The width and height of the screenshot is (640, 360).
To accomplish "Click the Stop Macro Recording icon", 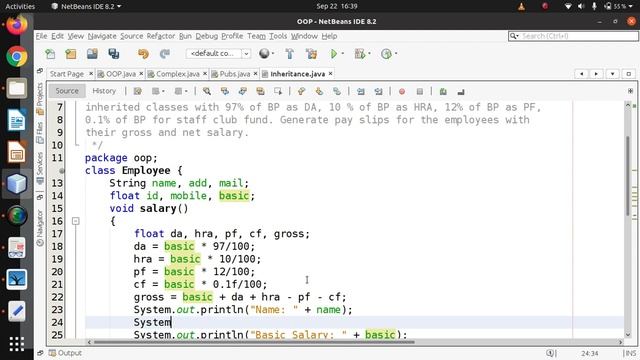I will [420, 91].
